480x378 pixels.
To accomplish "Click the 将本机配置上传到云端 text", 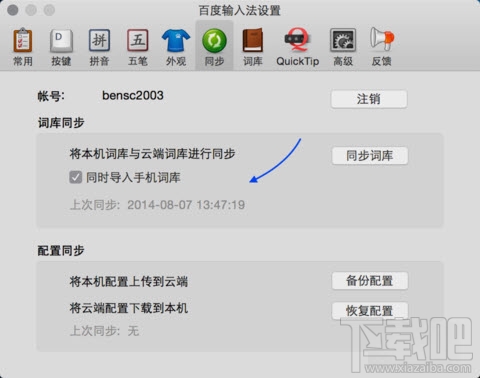I will [129, 282].
